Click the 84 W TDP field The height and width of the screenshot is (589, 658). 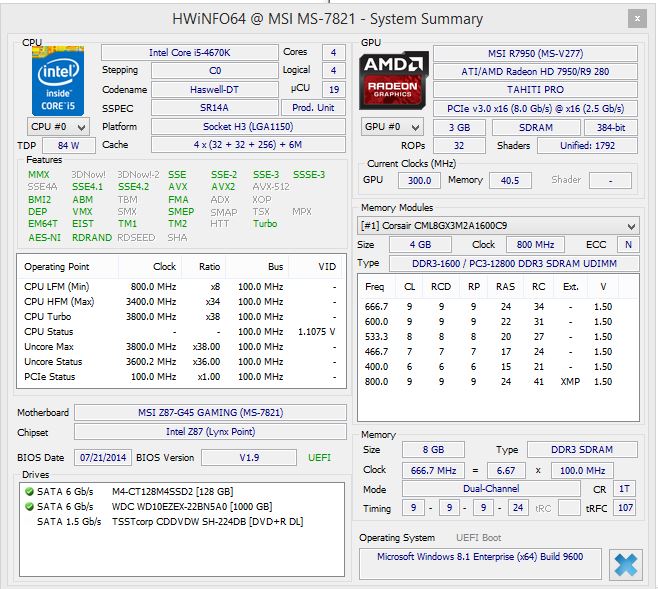[x=69, y=146]
